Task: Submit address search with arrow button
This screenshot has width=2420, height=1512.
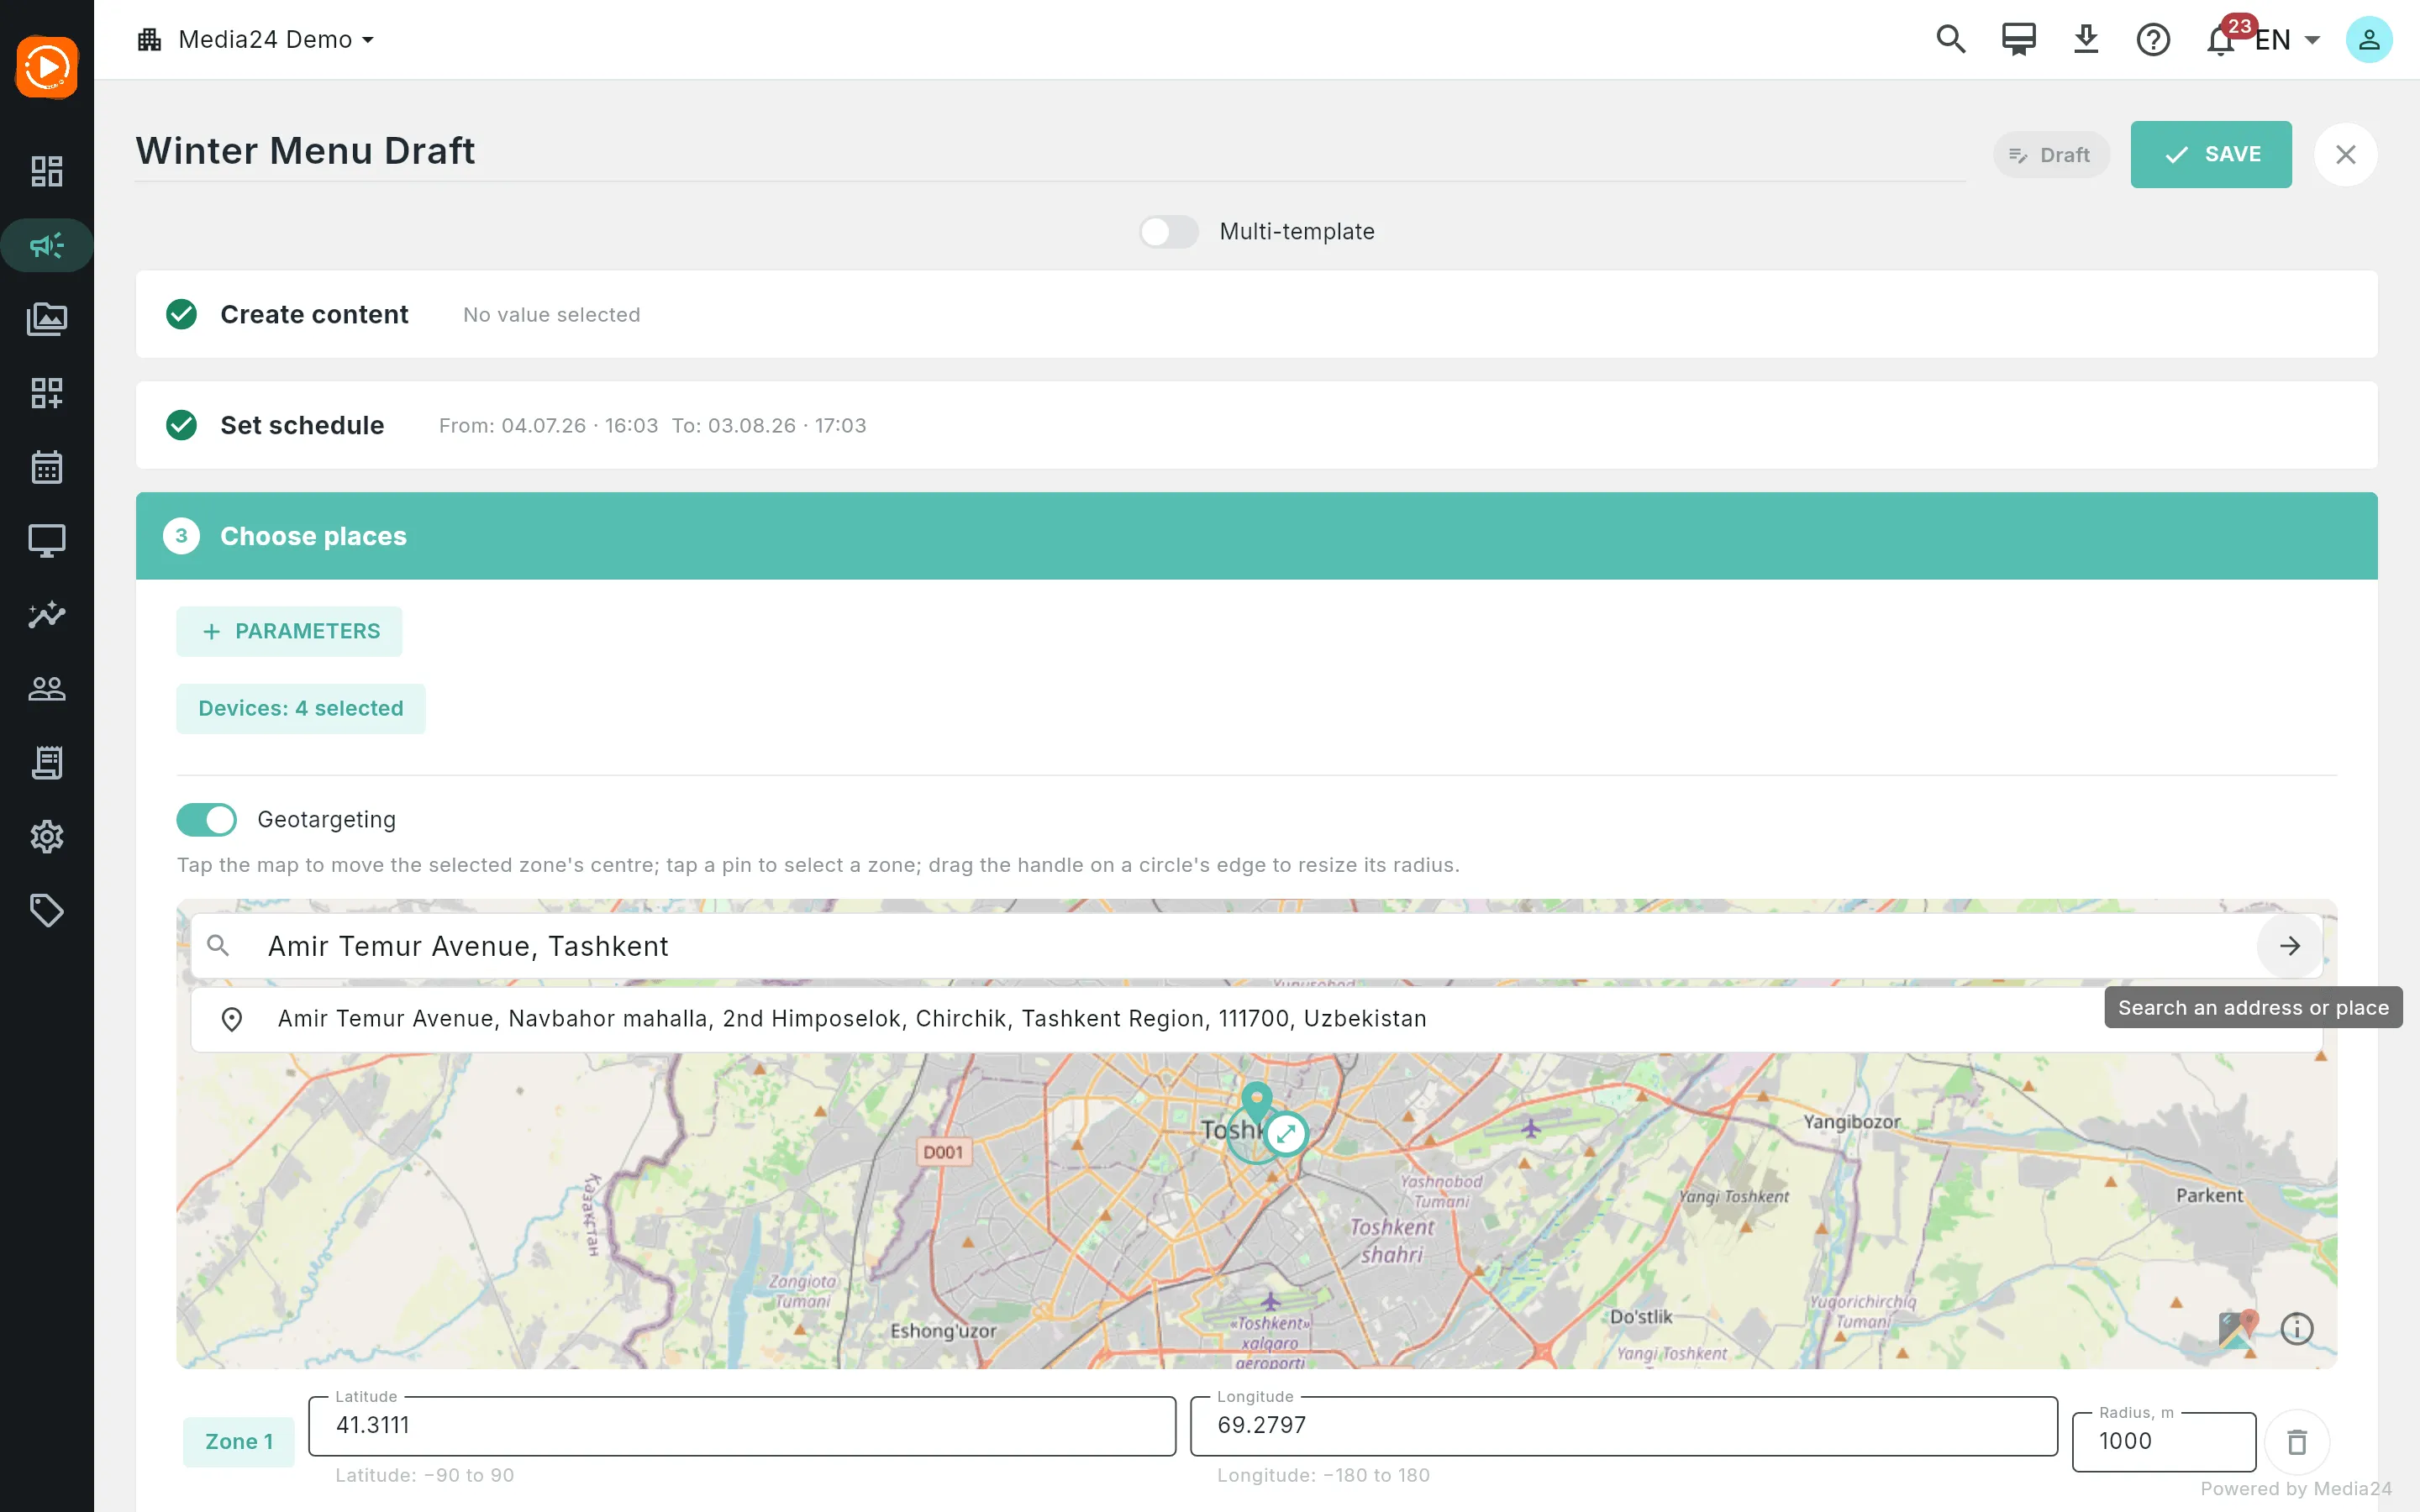Action: 2290,946
